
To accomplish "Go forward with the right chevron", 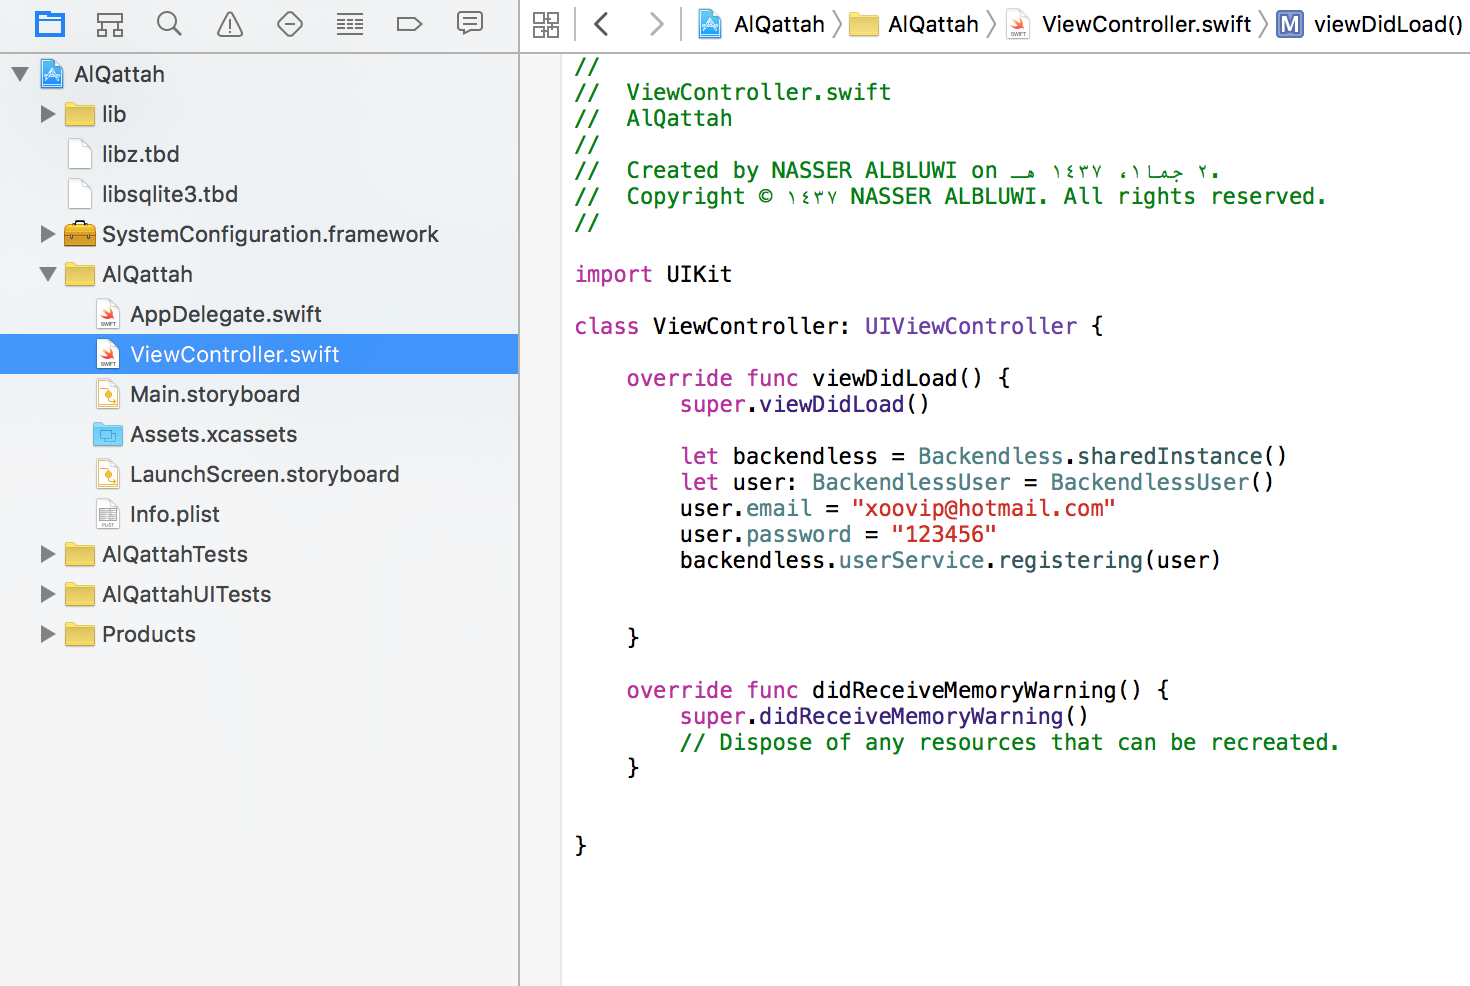I will point(656,24).
